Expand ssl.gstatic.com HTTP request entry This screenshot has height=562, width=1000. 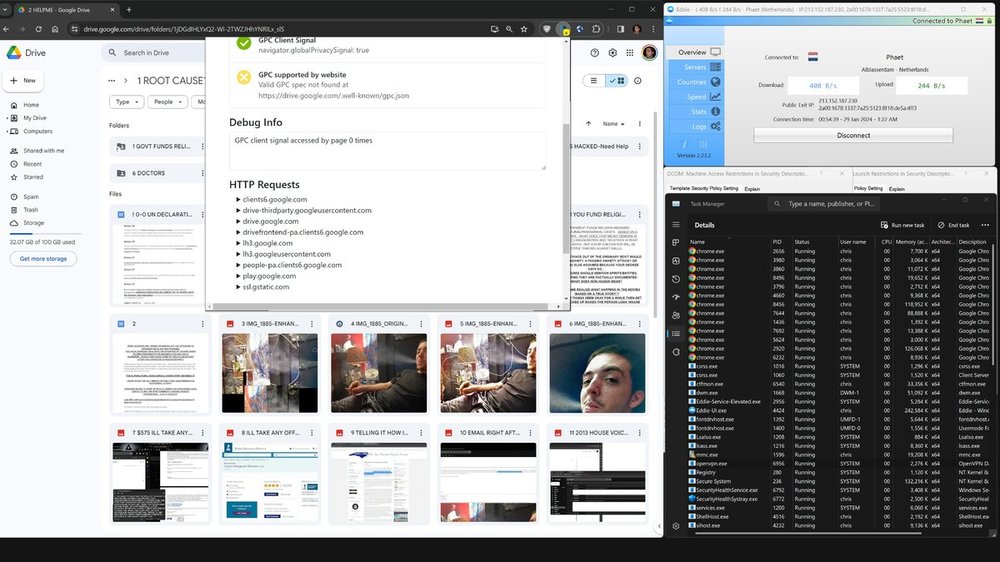[x=239, y=287]
